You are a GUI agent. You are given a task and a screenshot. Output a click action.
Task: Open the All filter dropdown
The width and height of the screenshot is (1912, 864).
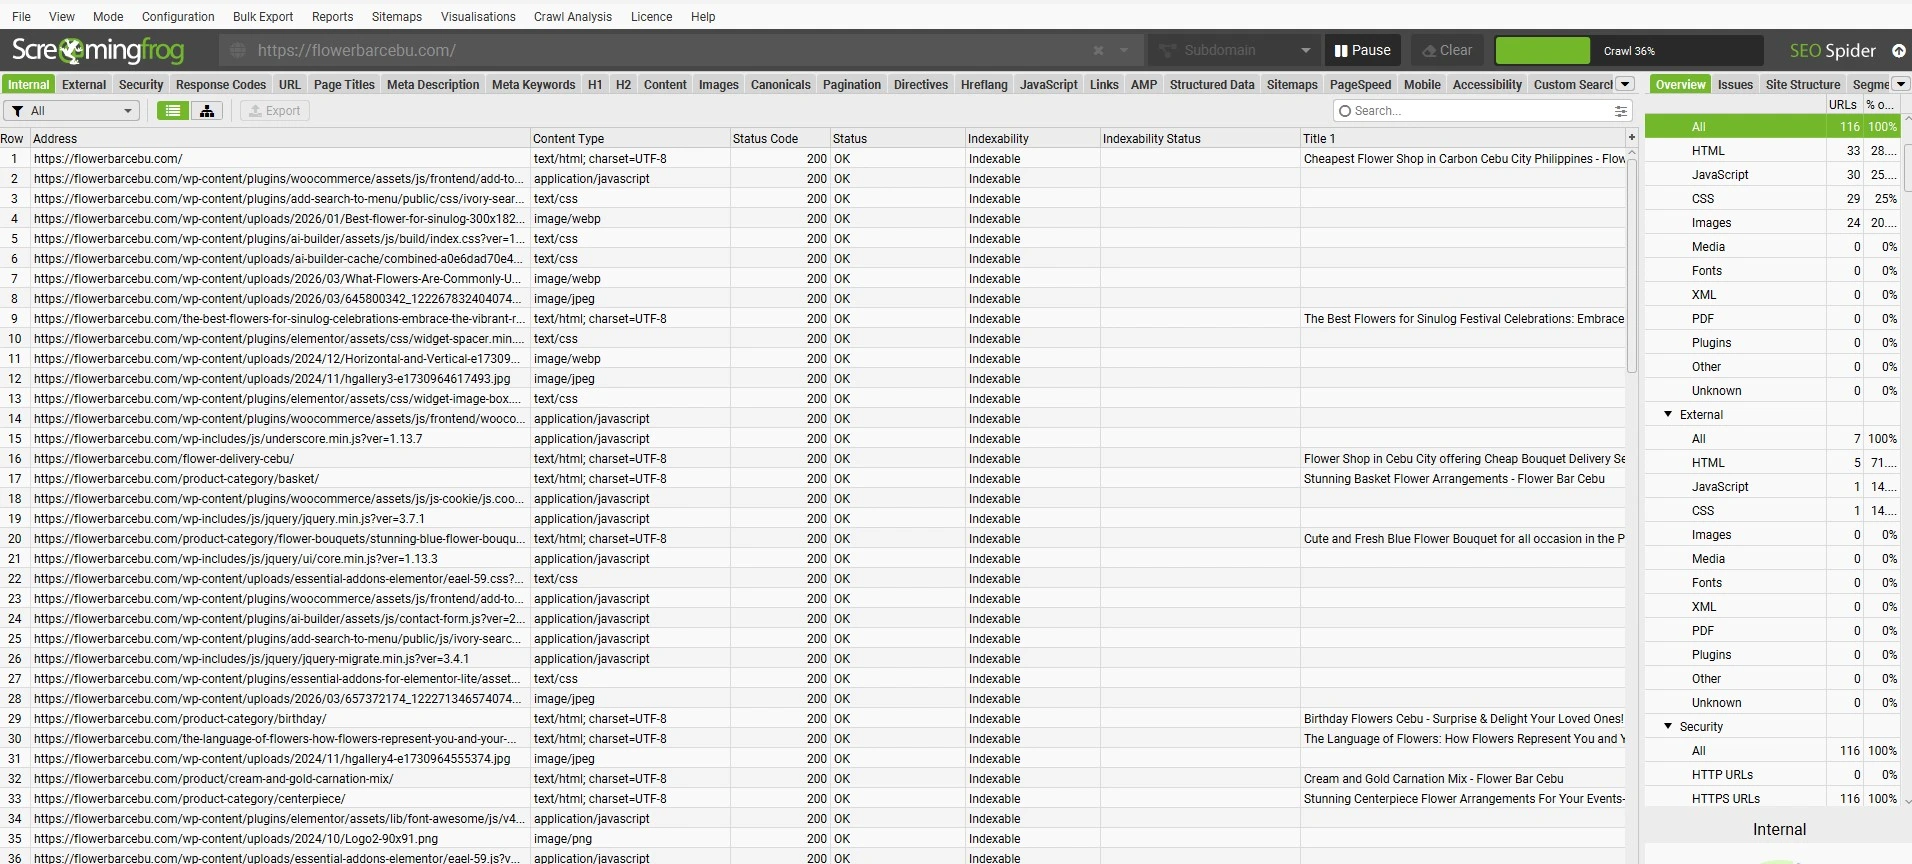[71, 111]
